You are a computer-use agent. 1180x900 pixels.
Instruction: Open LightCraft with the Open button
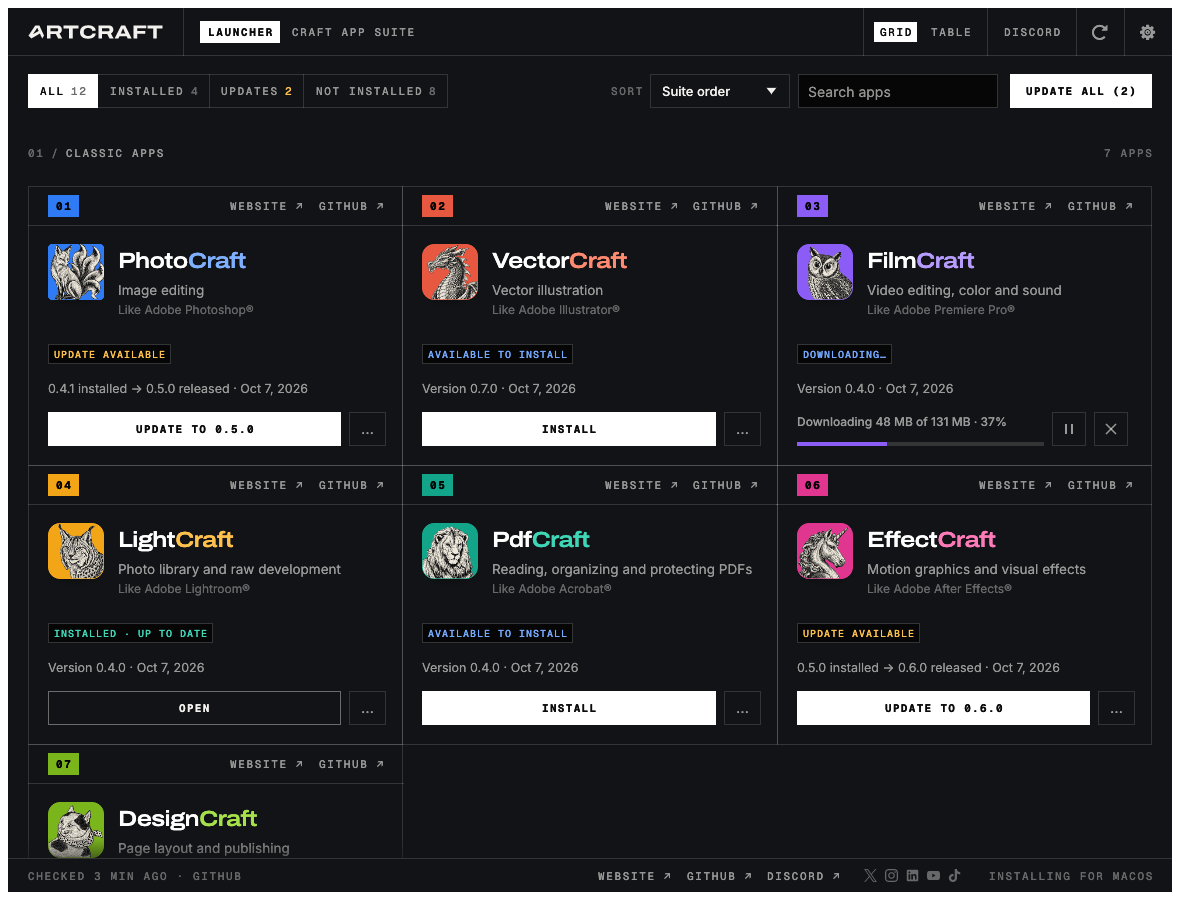coord(194,708)
